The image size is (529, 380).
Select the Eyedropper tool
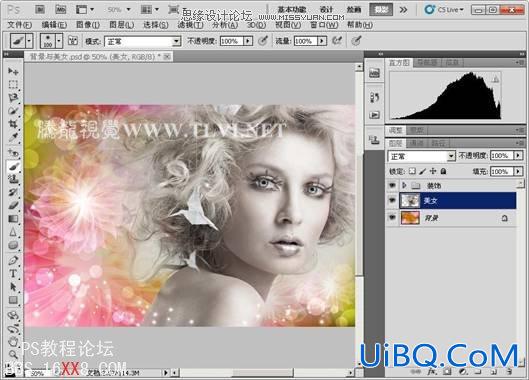coord(13,137)
